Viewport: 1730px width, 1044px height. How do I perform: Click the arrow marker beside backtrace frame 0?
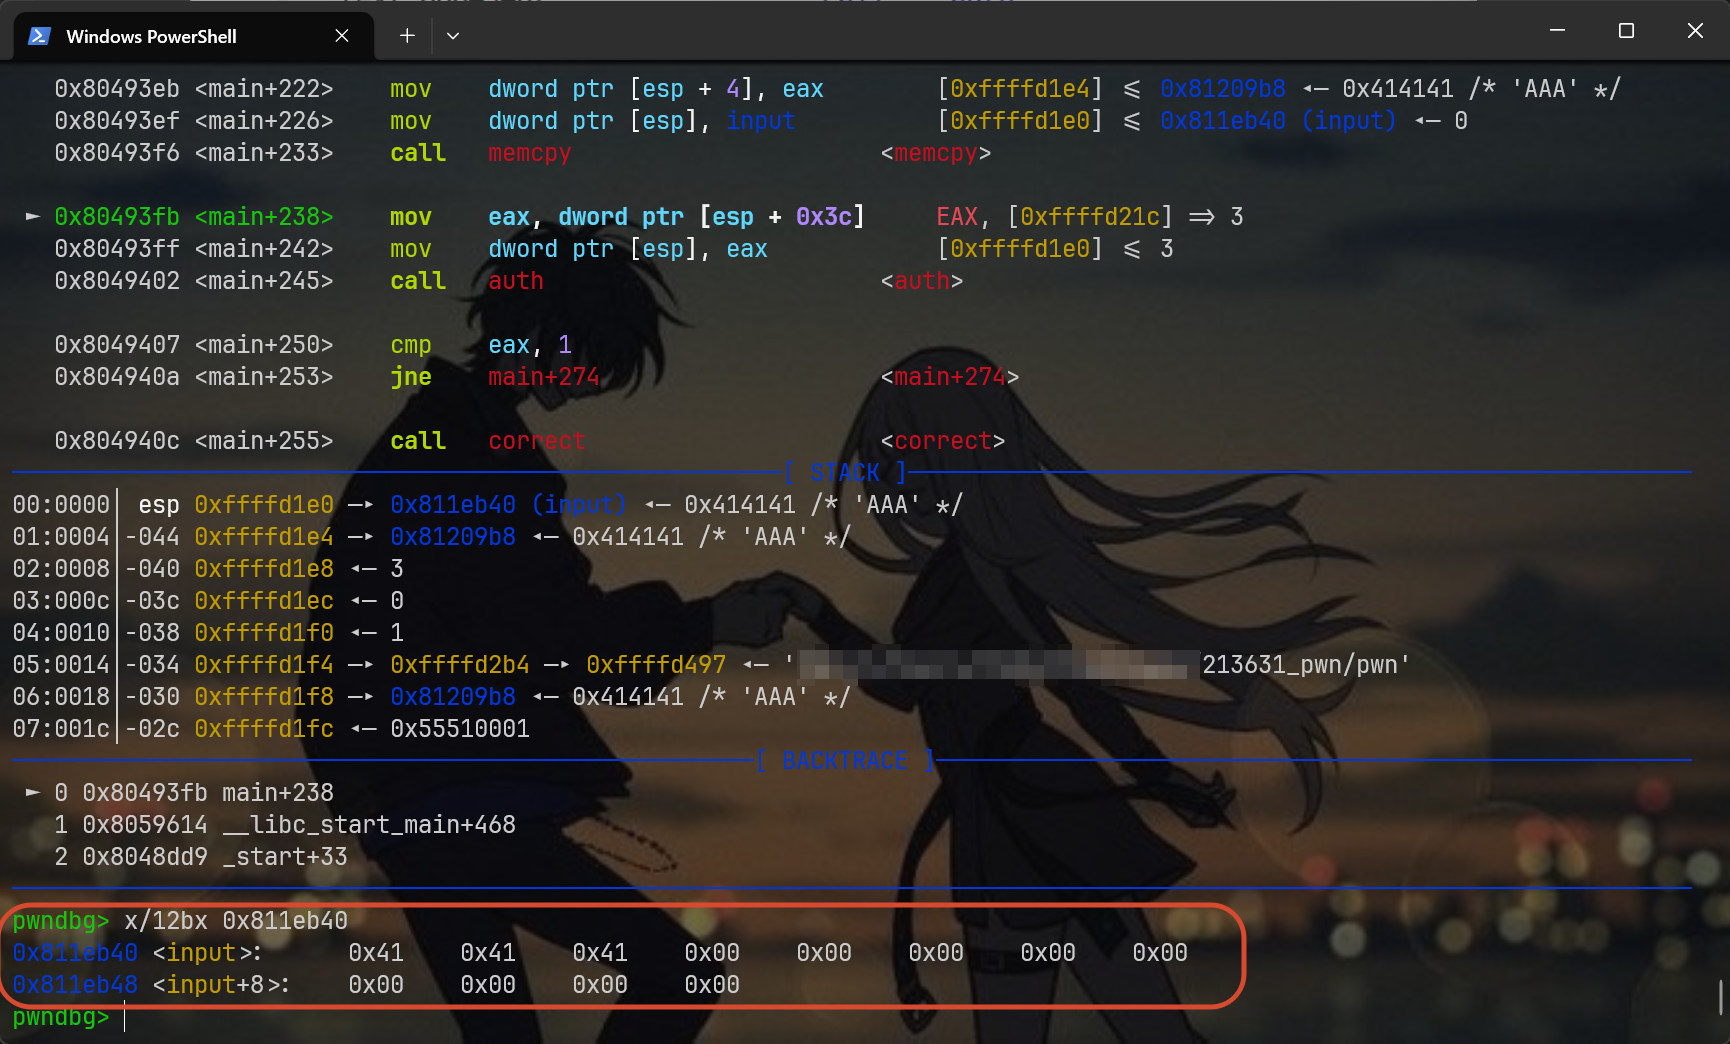click(x=32, y=793)
